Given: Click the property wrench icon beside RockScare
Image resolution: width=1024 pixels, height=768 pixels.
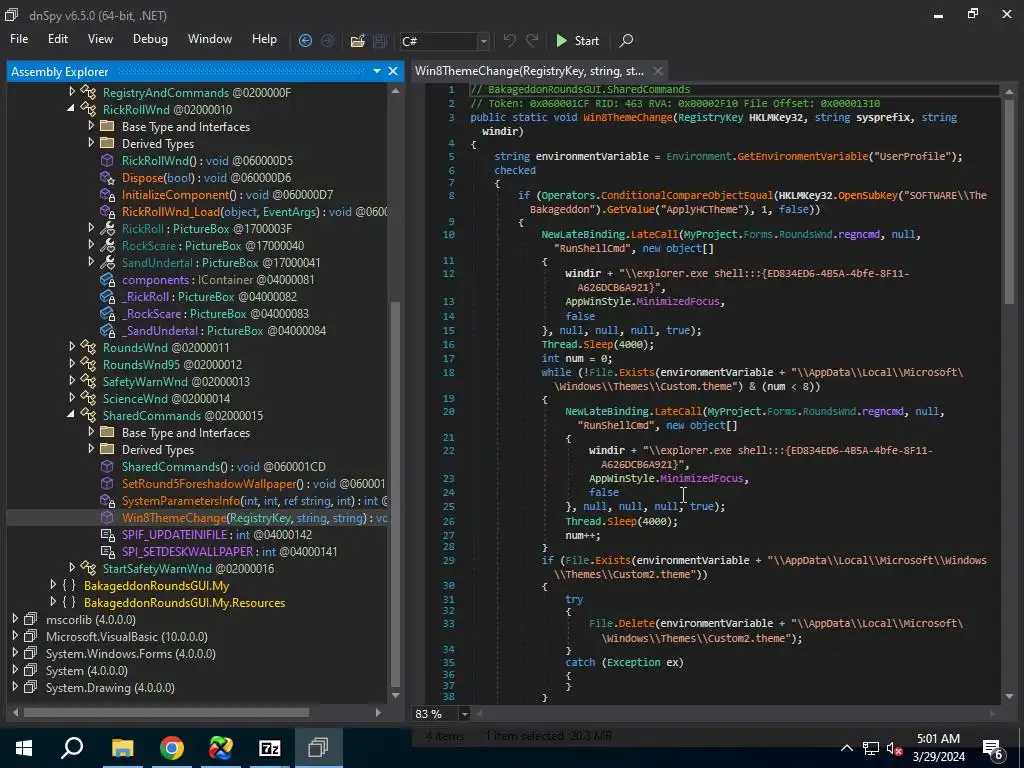Looking at the screenshot, I should click(107, 246).
